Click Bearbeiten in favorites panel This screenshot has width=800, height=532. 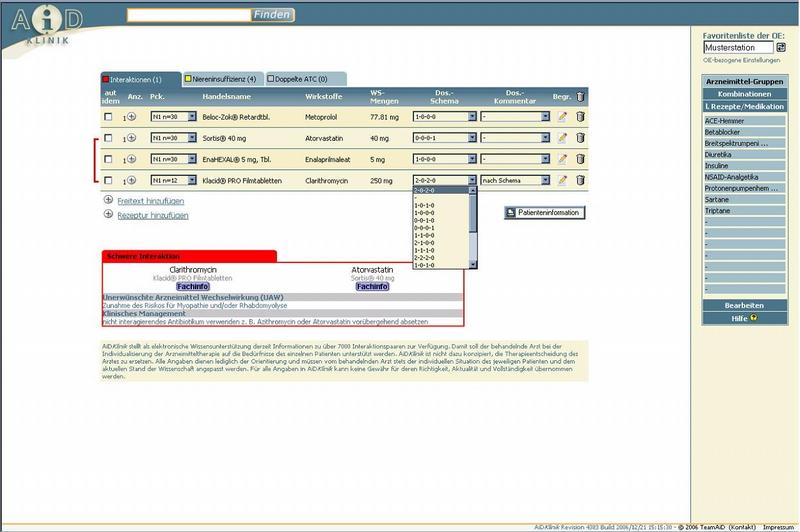[744, 305]
